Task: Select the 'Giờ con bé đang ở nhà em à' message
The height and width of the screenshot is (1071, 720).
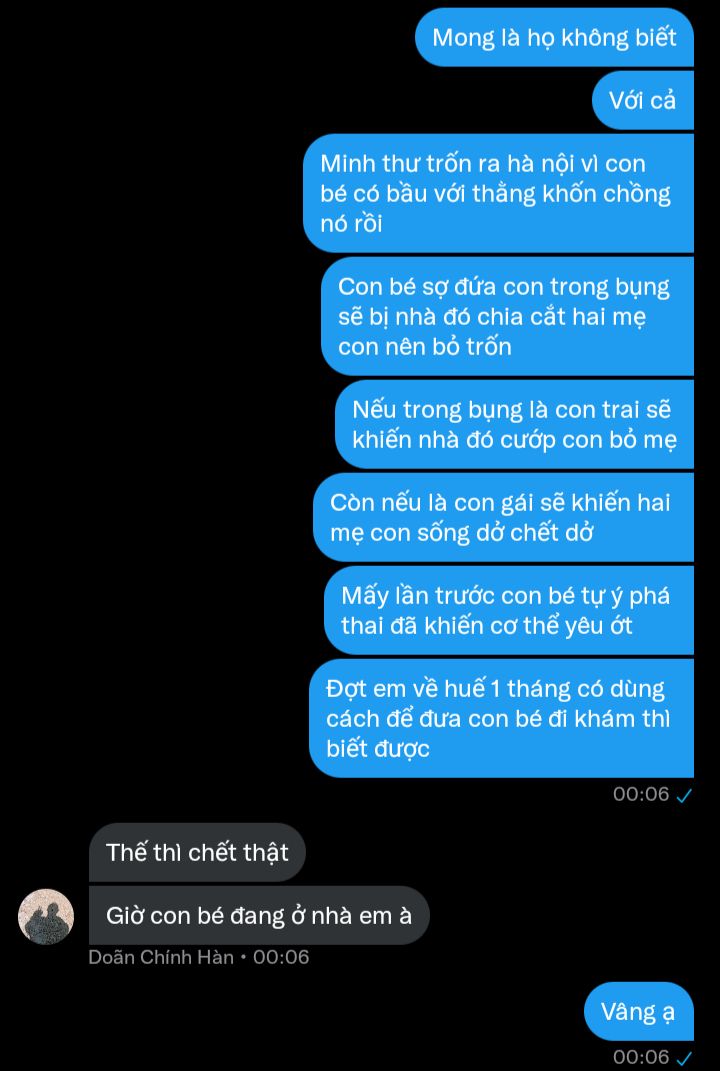Action: click(259, 915)
